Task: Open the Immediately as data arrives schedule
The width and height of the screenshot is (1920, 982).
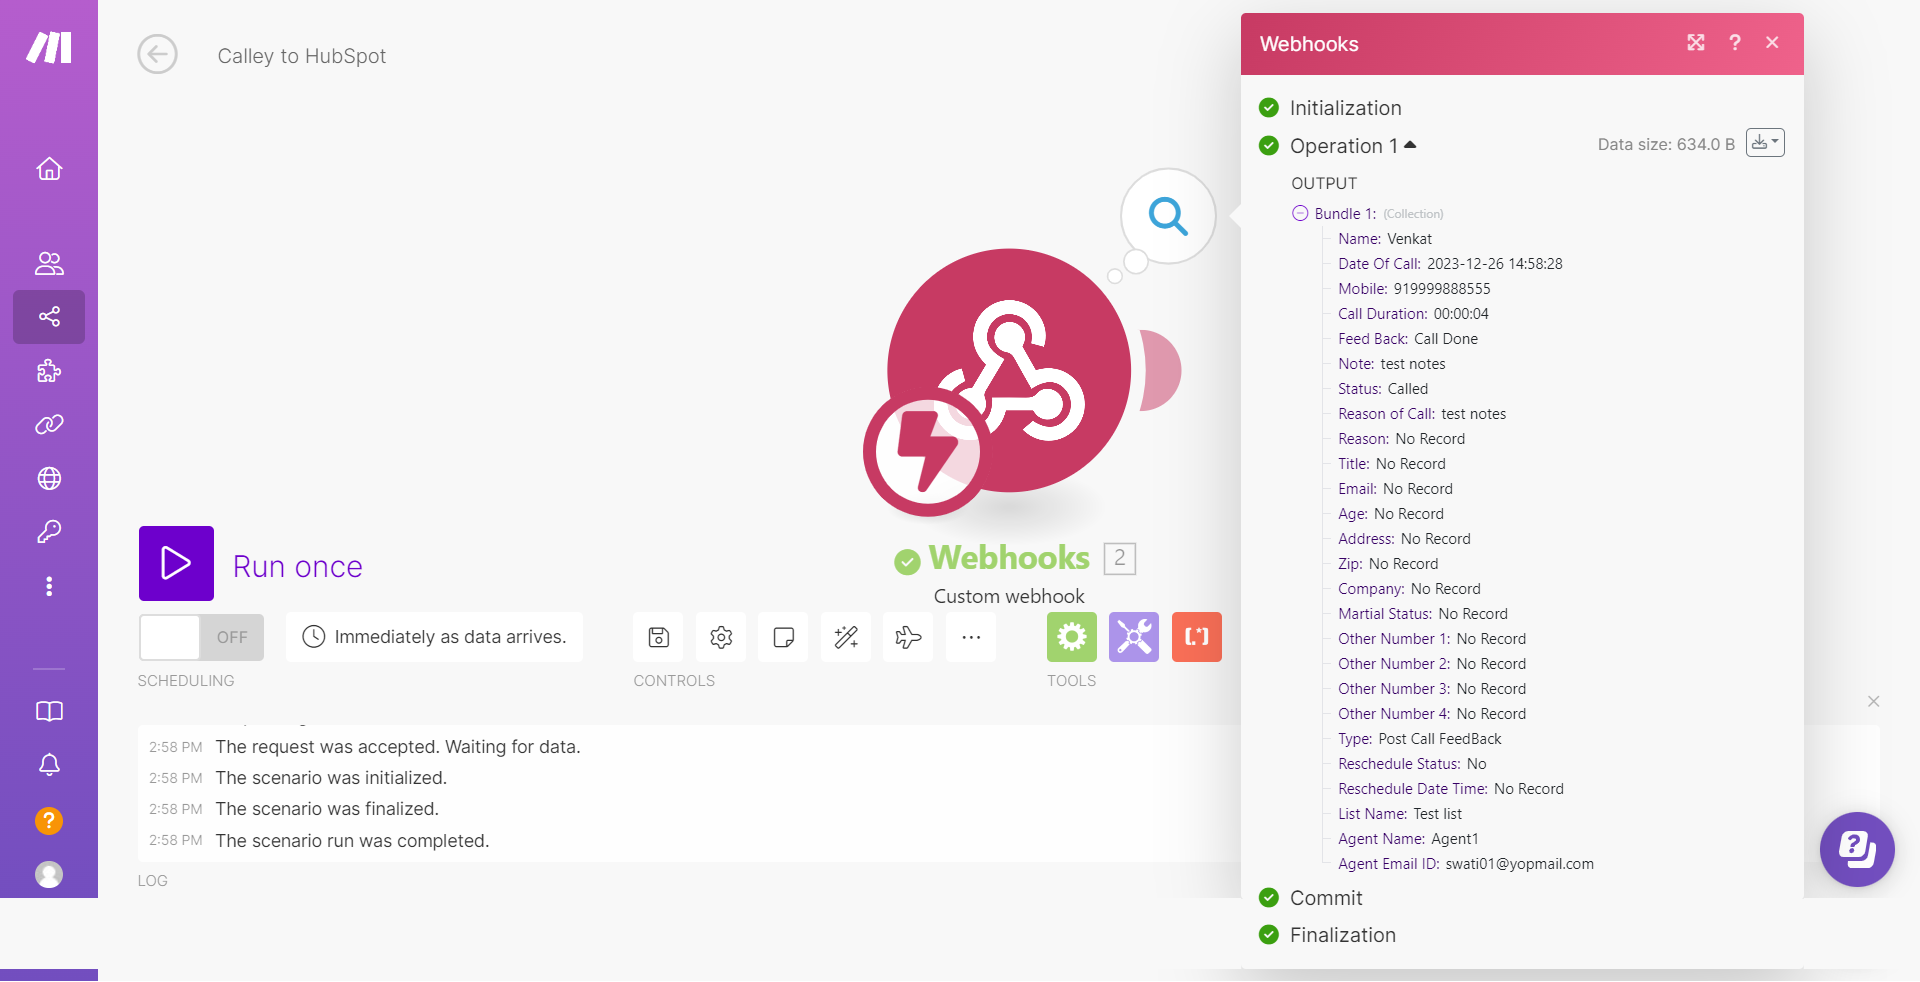Action: (434, 637)
